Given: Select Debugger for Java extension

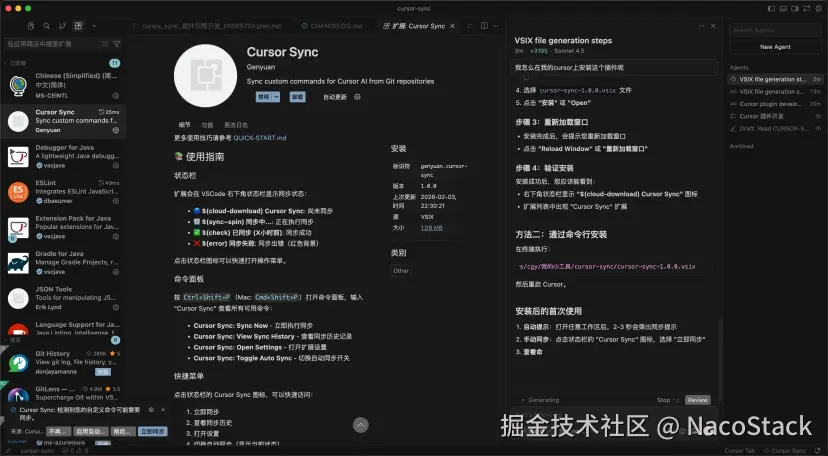Looking at the screenshot, I should [63, 156].
